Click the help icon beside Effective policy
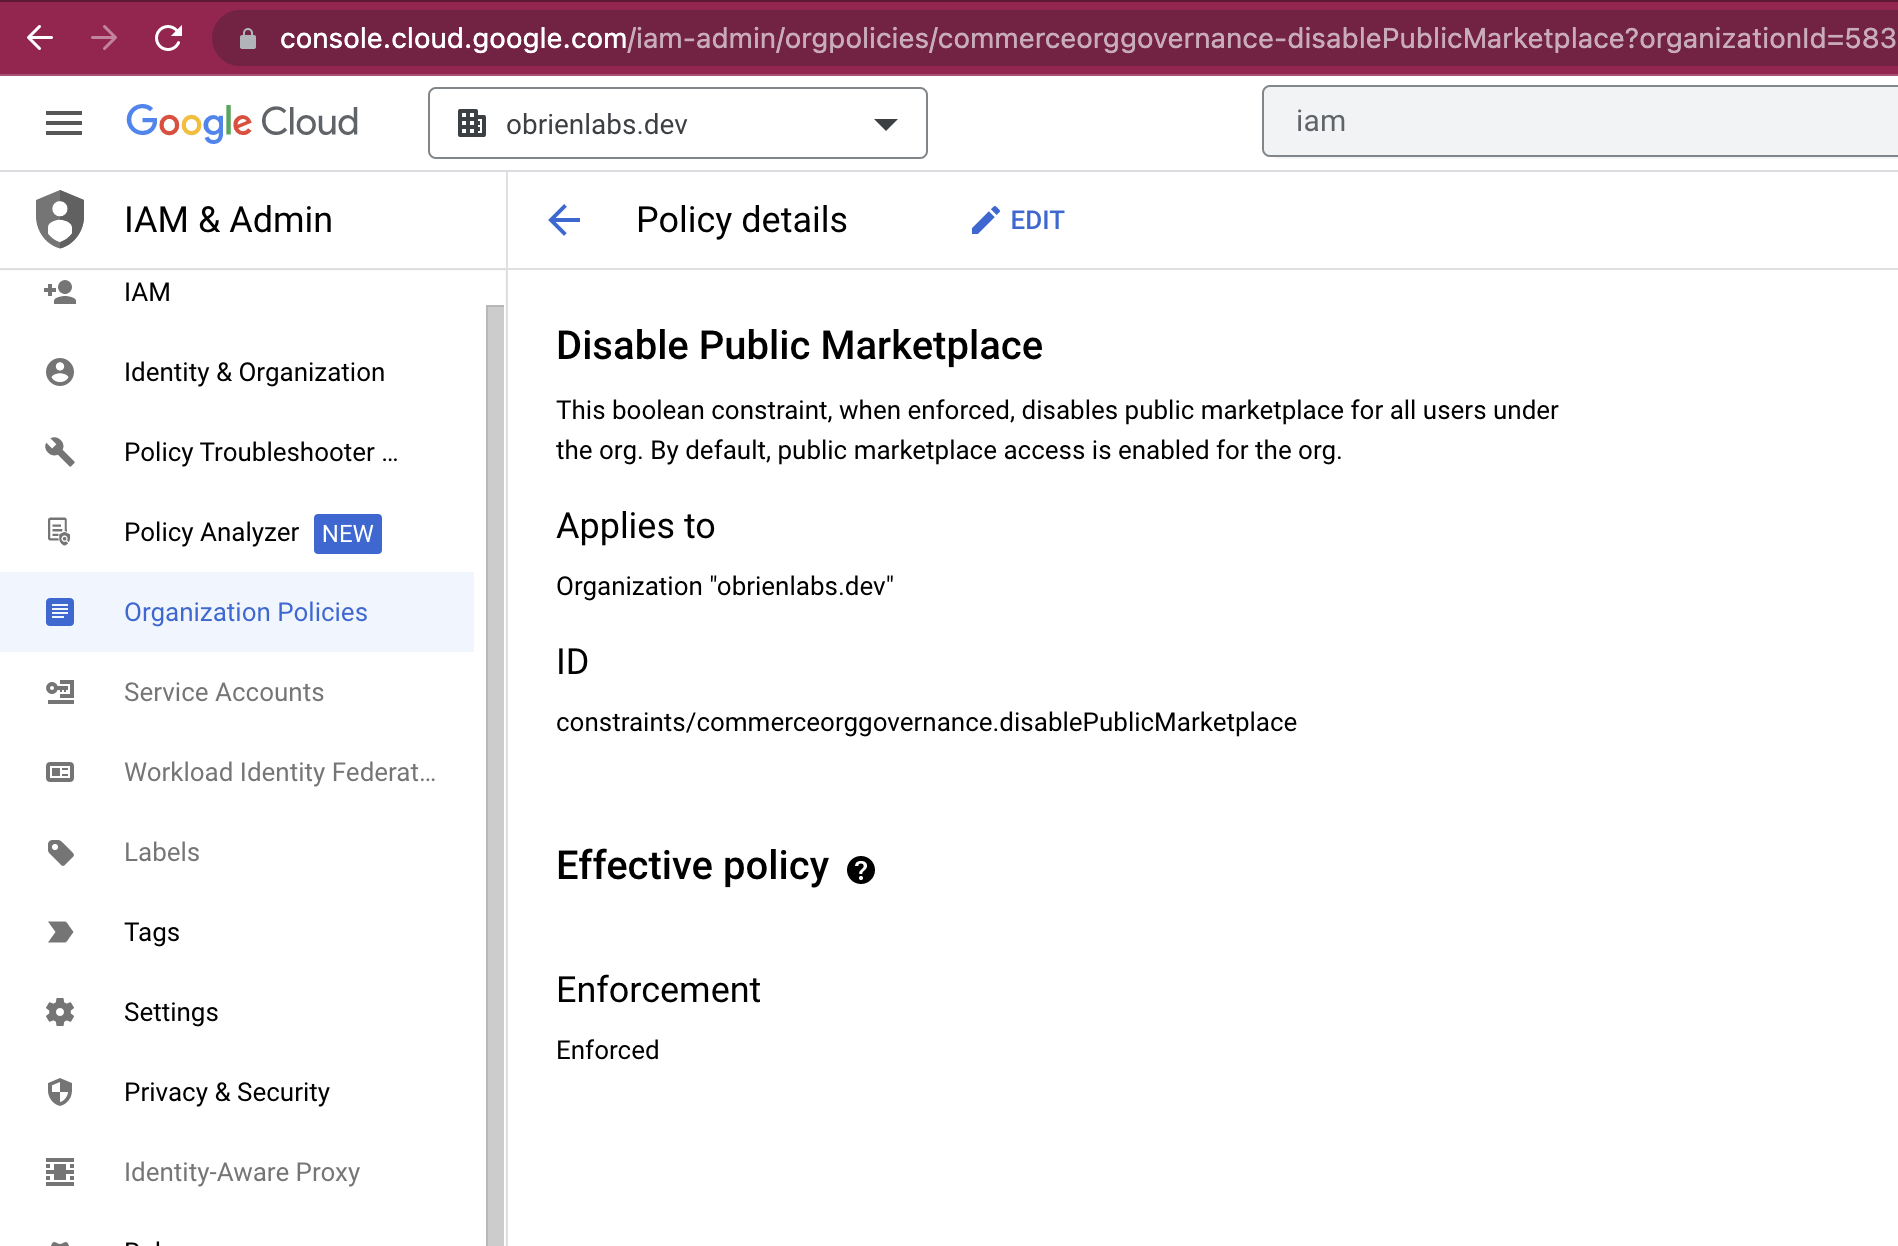 tap(861, 869)
